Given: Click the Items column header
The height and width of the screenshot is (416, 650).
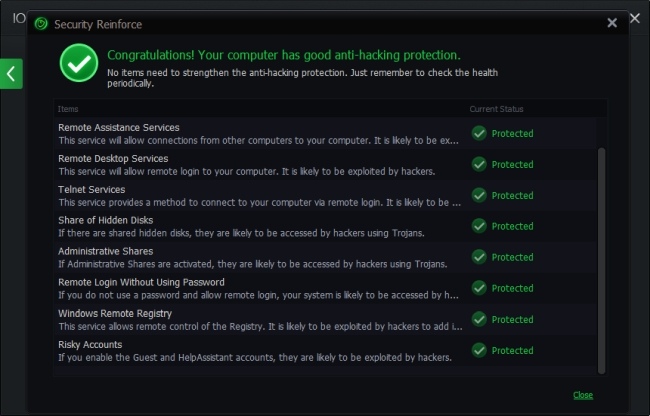Looking at the screenshot, I should (x=68, y=109).
